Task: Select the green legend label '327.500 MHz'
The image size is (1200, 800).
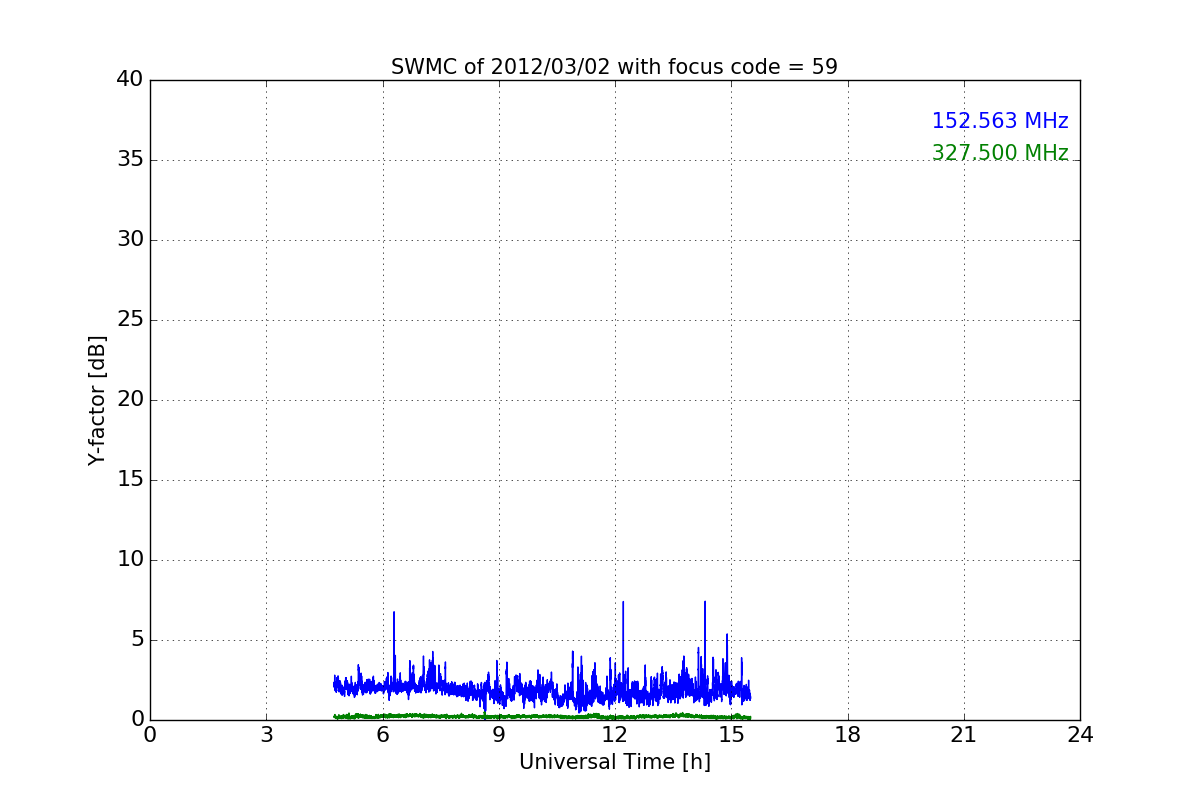Action: click(x=1000, y=153)
